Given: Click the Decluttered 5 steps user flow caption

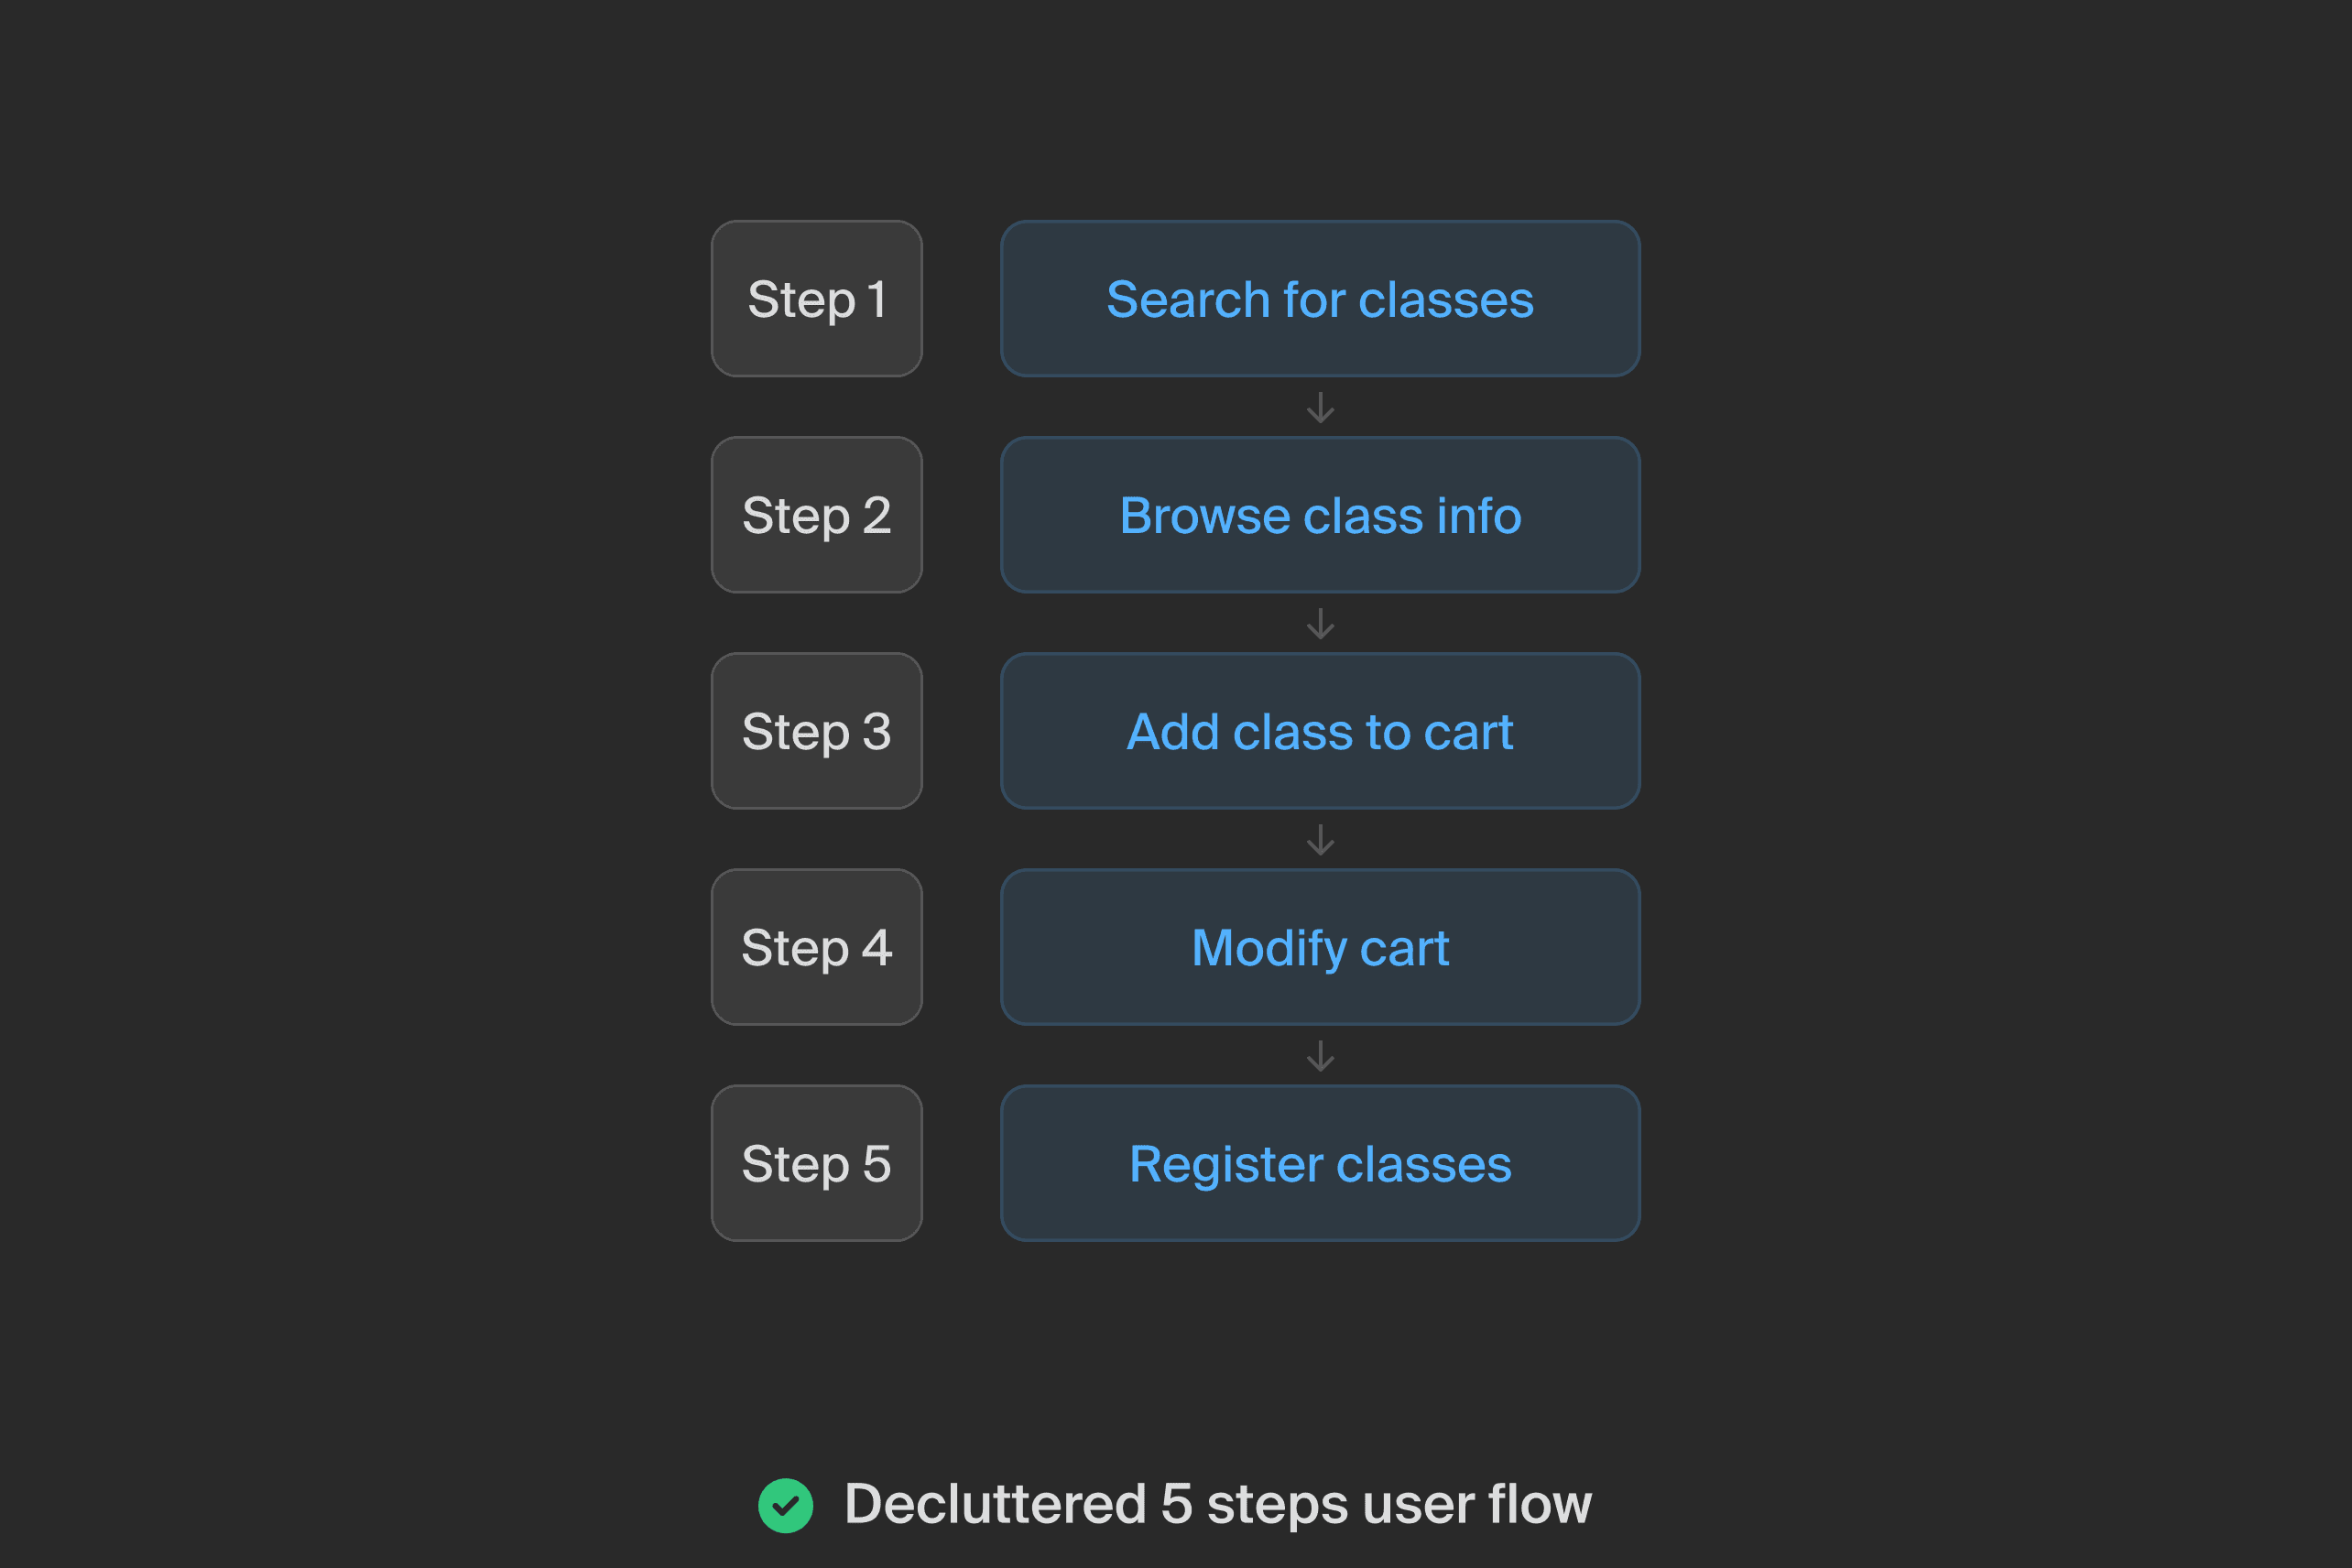Looking at the screenshot, I should 1217,1504.
